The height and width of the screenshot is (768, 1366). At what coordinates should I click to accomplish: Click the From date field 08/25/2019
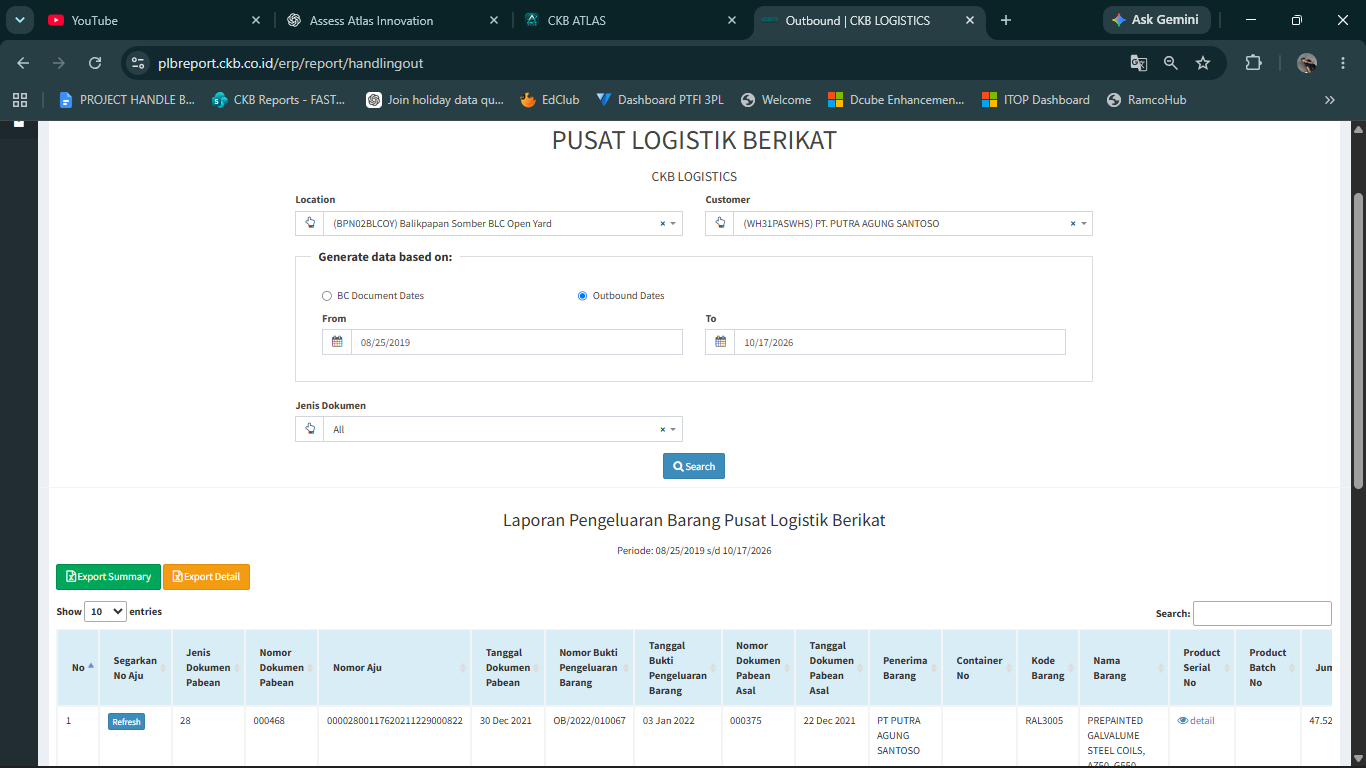tap(517, 342)
